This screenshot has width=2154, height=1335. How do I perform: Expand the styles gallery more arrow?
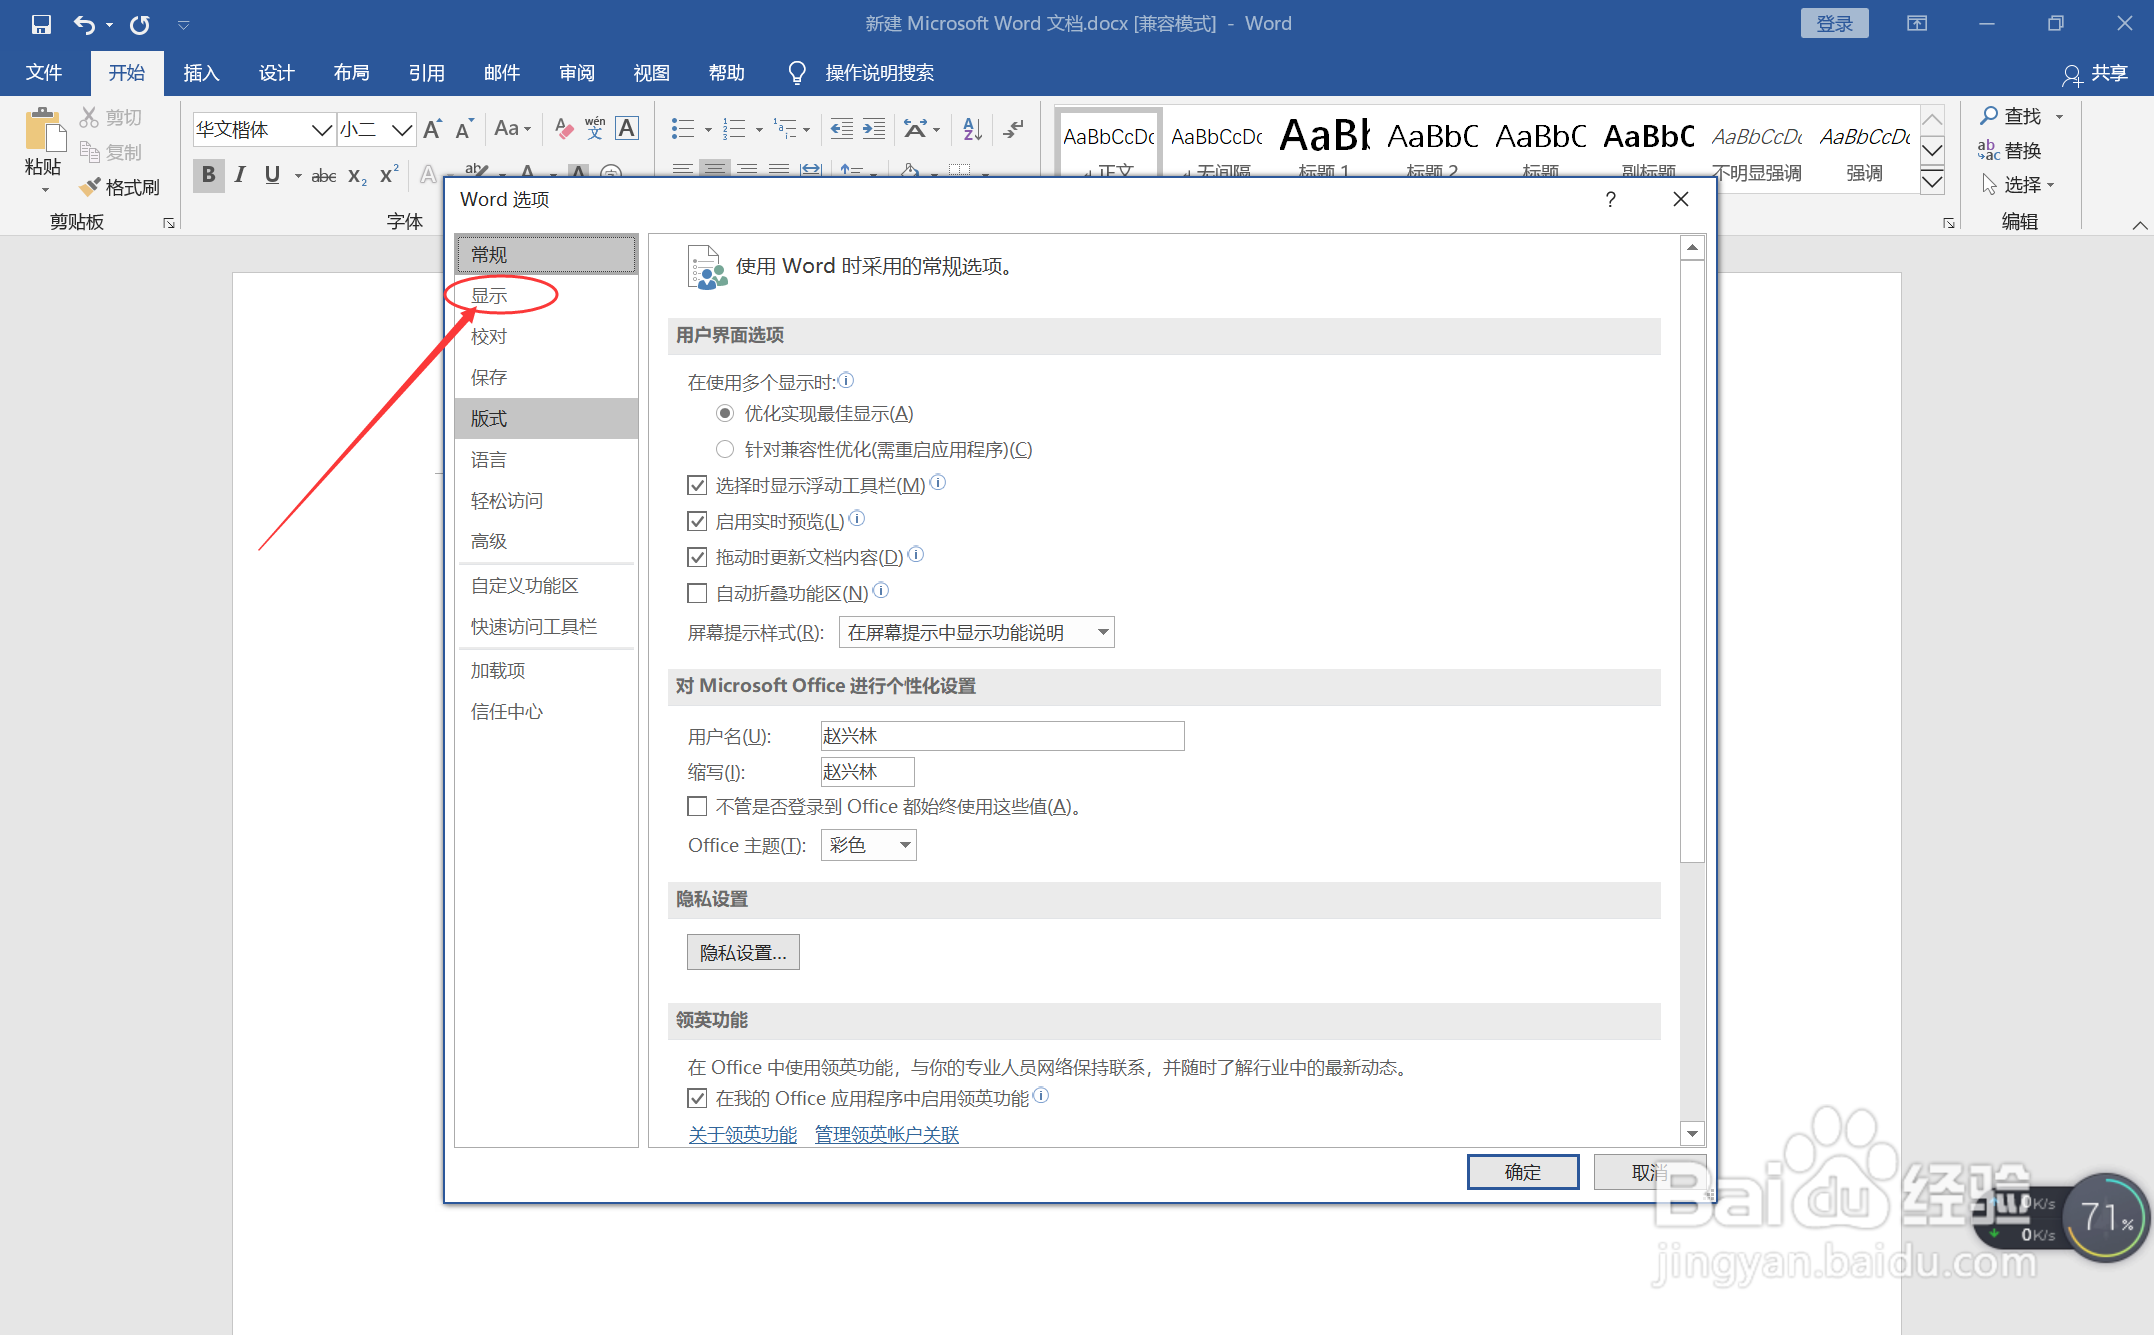(x=1932, y=181)
